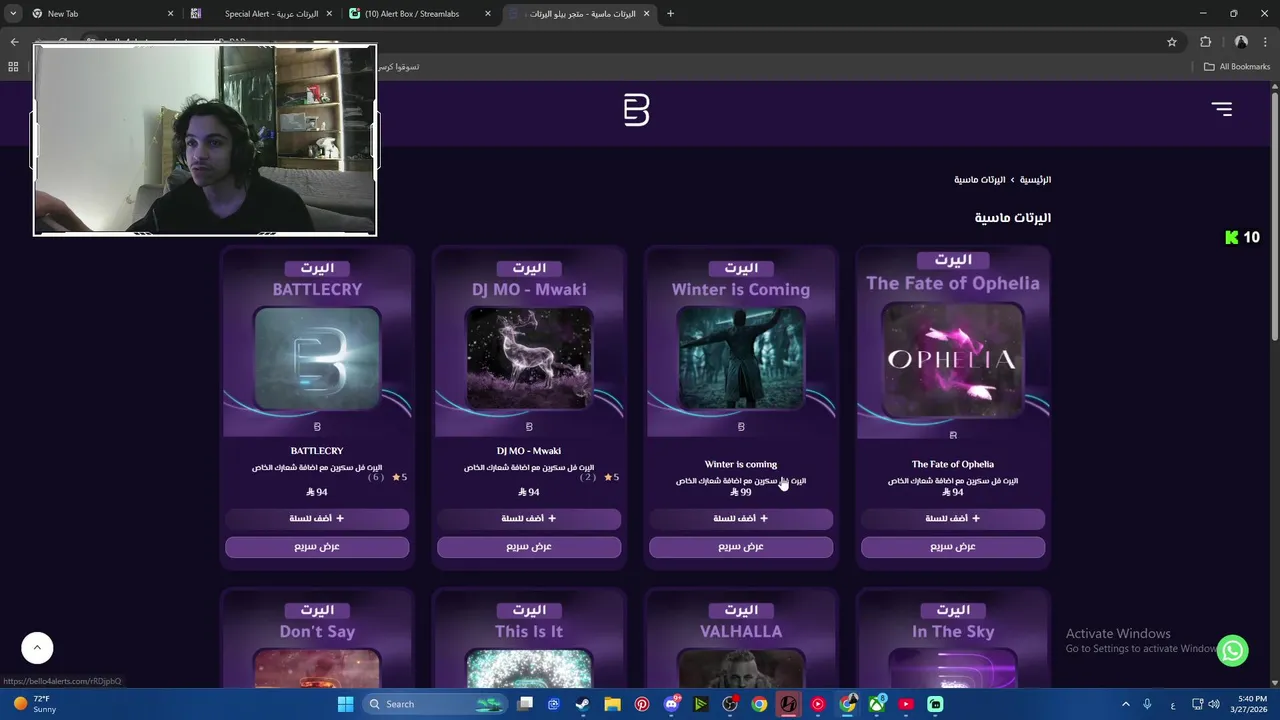Go back with the browser back arrow

click(x=14, y=42)
